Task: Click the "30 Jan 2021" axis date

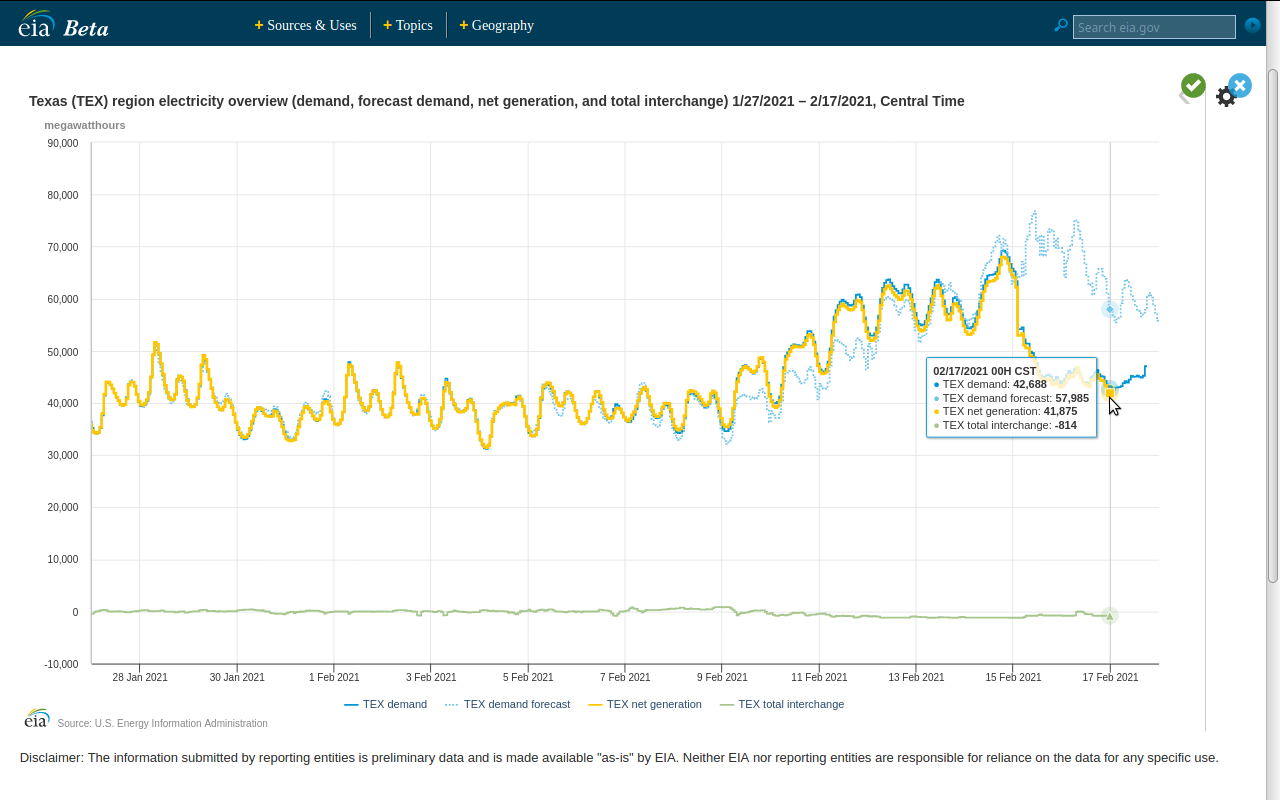Action: [x=237, y=677]
